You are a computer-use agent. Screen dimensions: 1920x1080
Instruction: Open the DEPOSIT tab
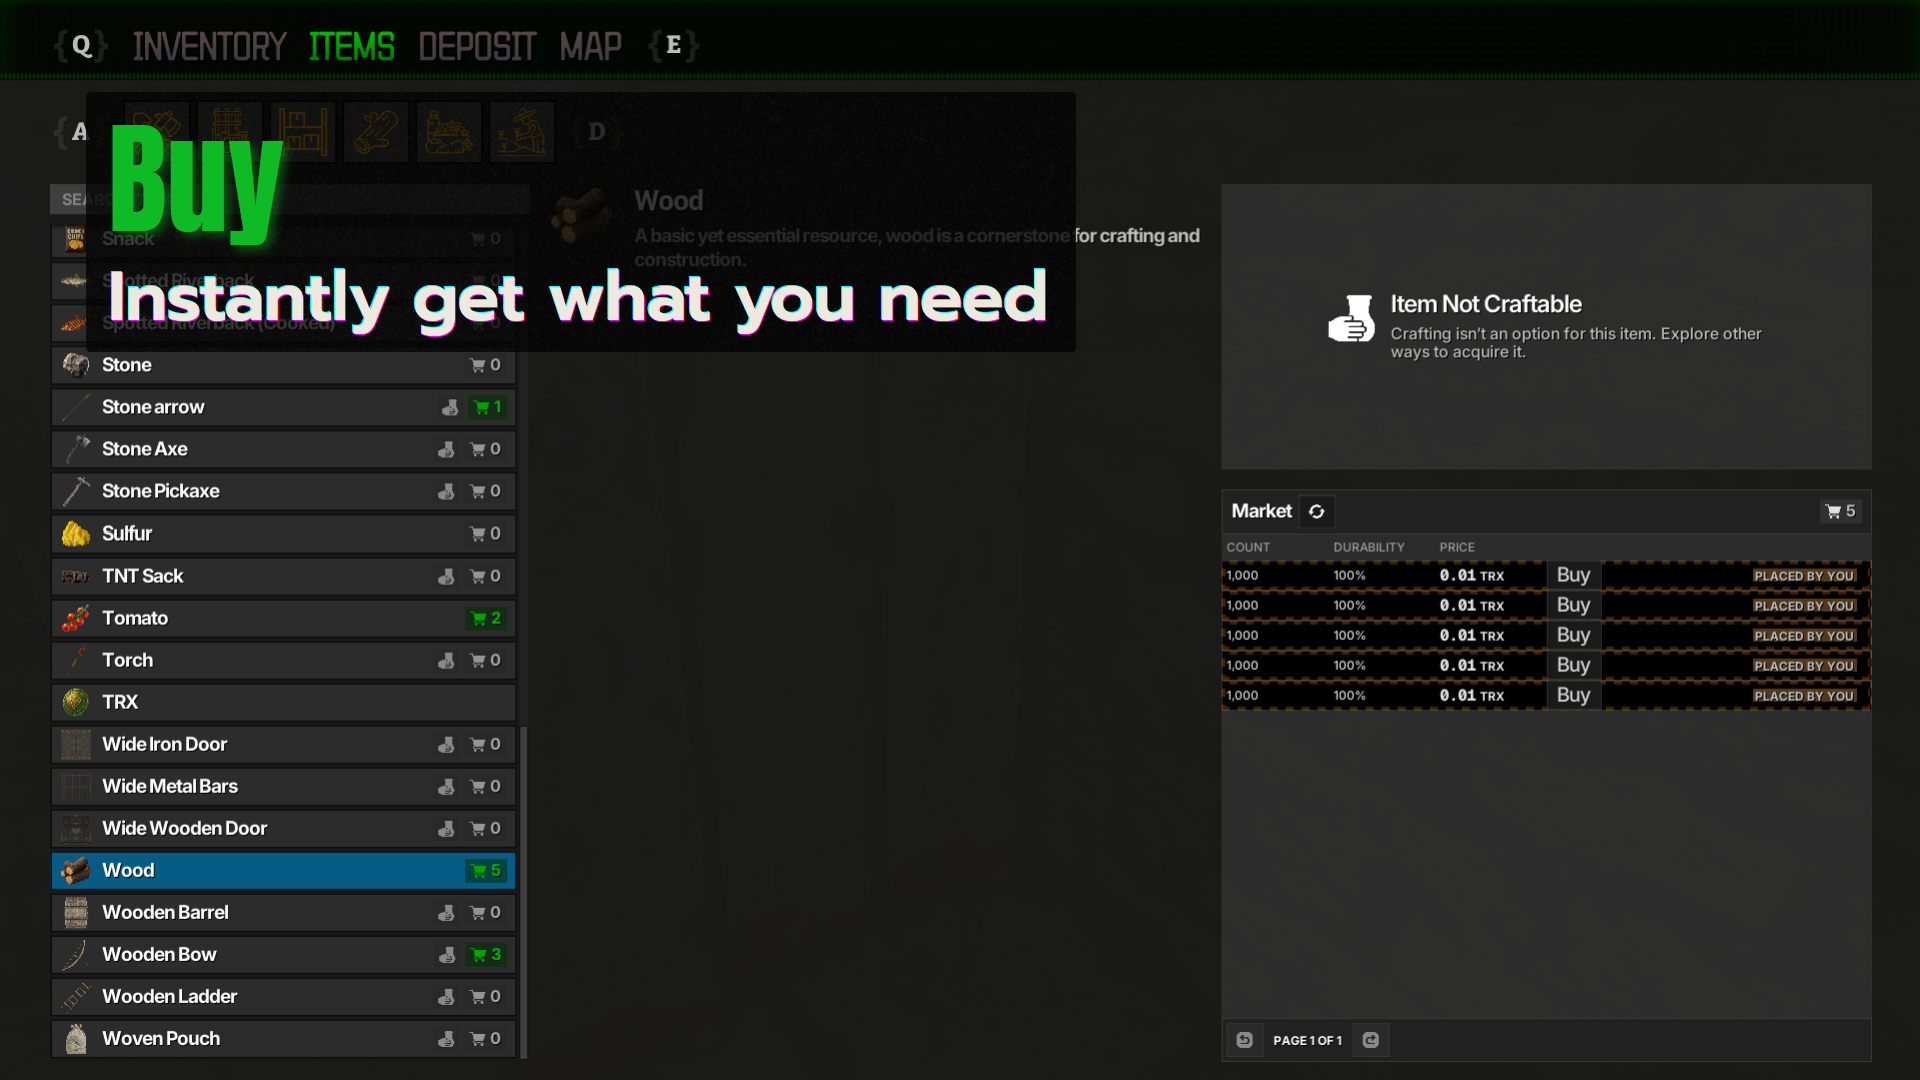point(477,46)
